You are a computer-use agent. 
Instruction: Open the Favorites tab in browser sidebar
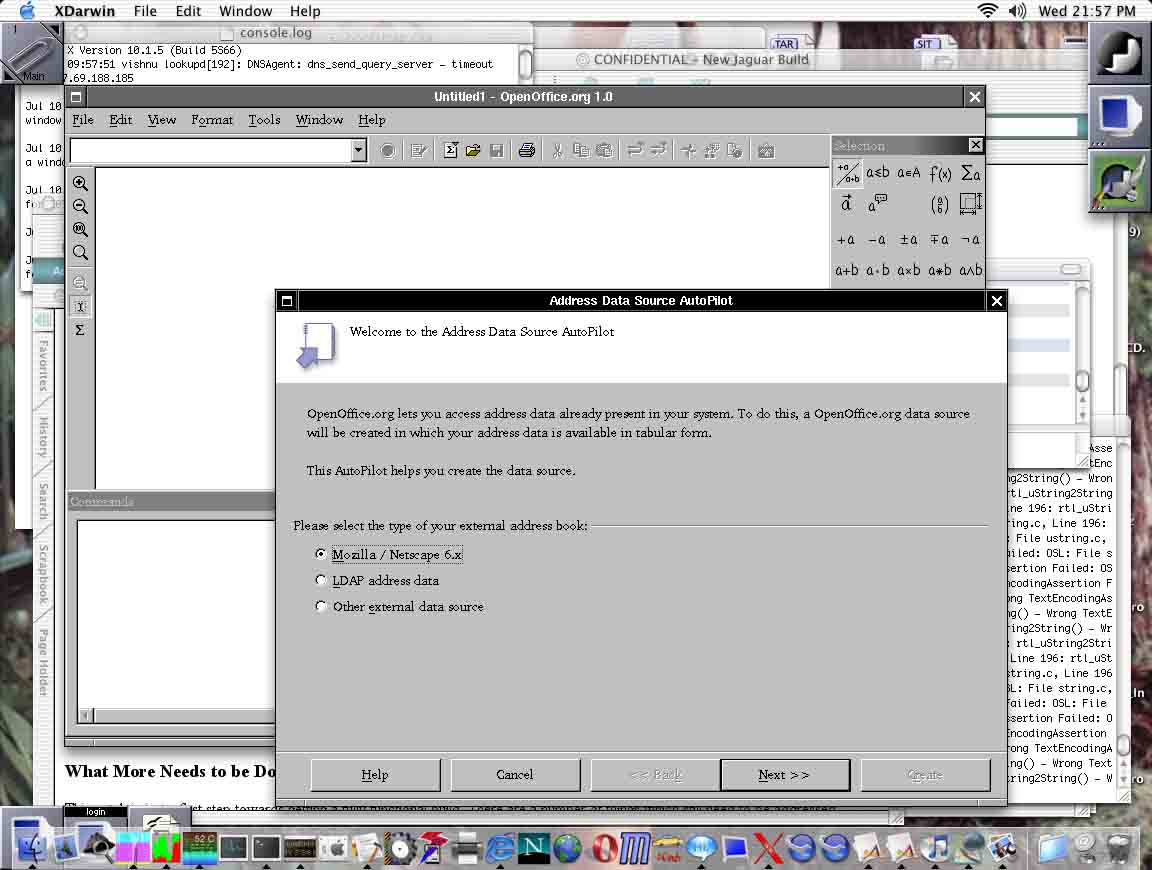[x=43, y=365]
